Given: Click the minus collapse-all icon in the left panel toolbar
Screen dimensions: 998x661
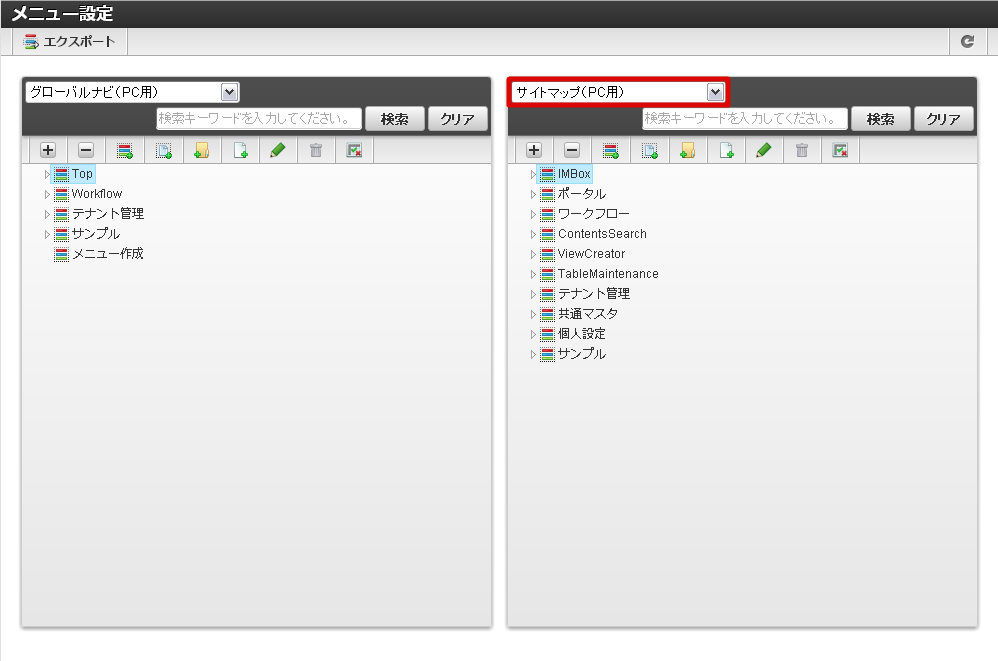Looking at the screenshot, I should (x=86, y=150).
